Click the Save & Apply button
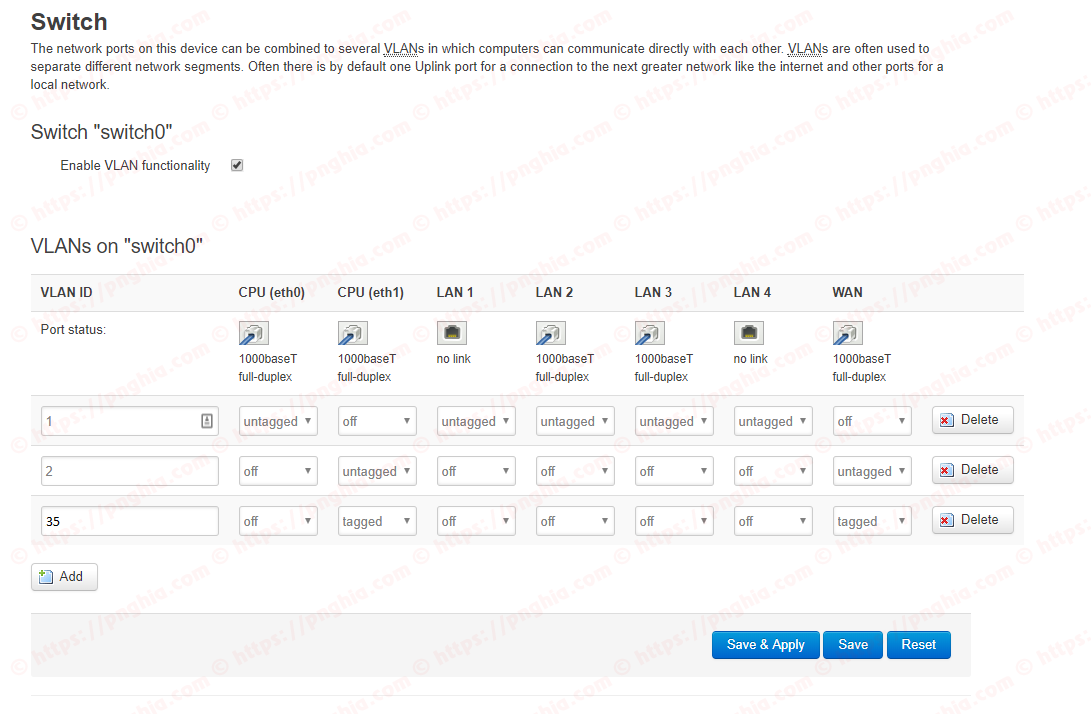The image size is (1091, 714). (x=765, y=644)
